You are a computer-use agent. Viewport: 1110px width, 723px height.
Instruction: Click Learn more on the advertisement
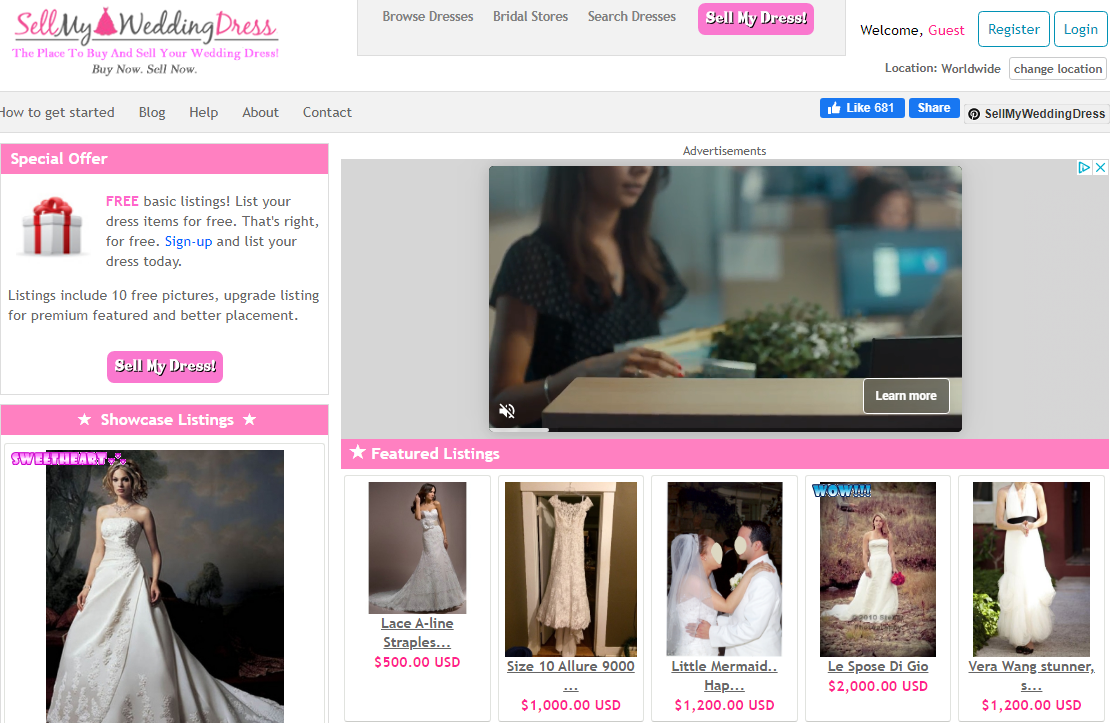click(905, 396)
